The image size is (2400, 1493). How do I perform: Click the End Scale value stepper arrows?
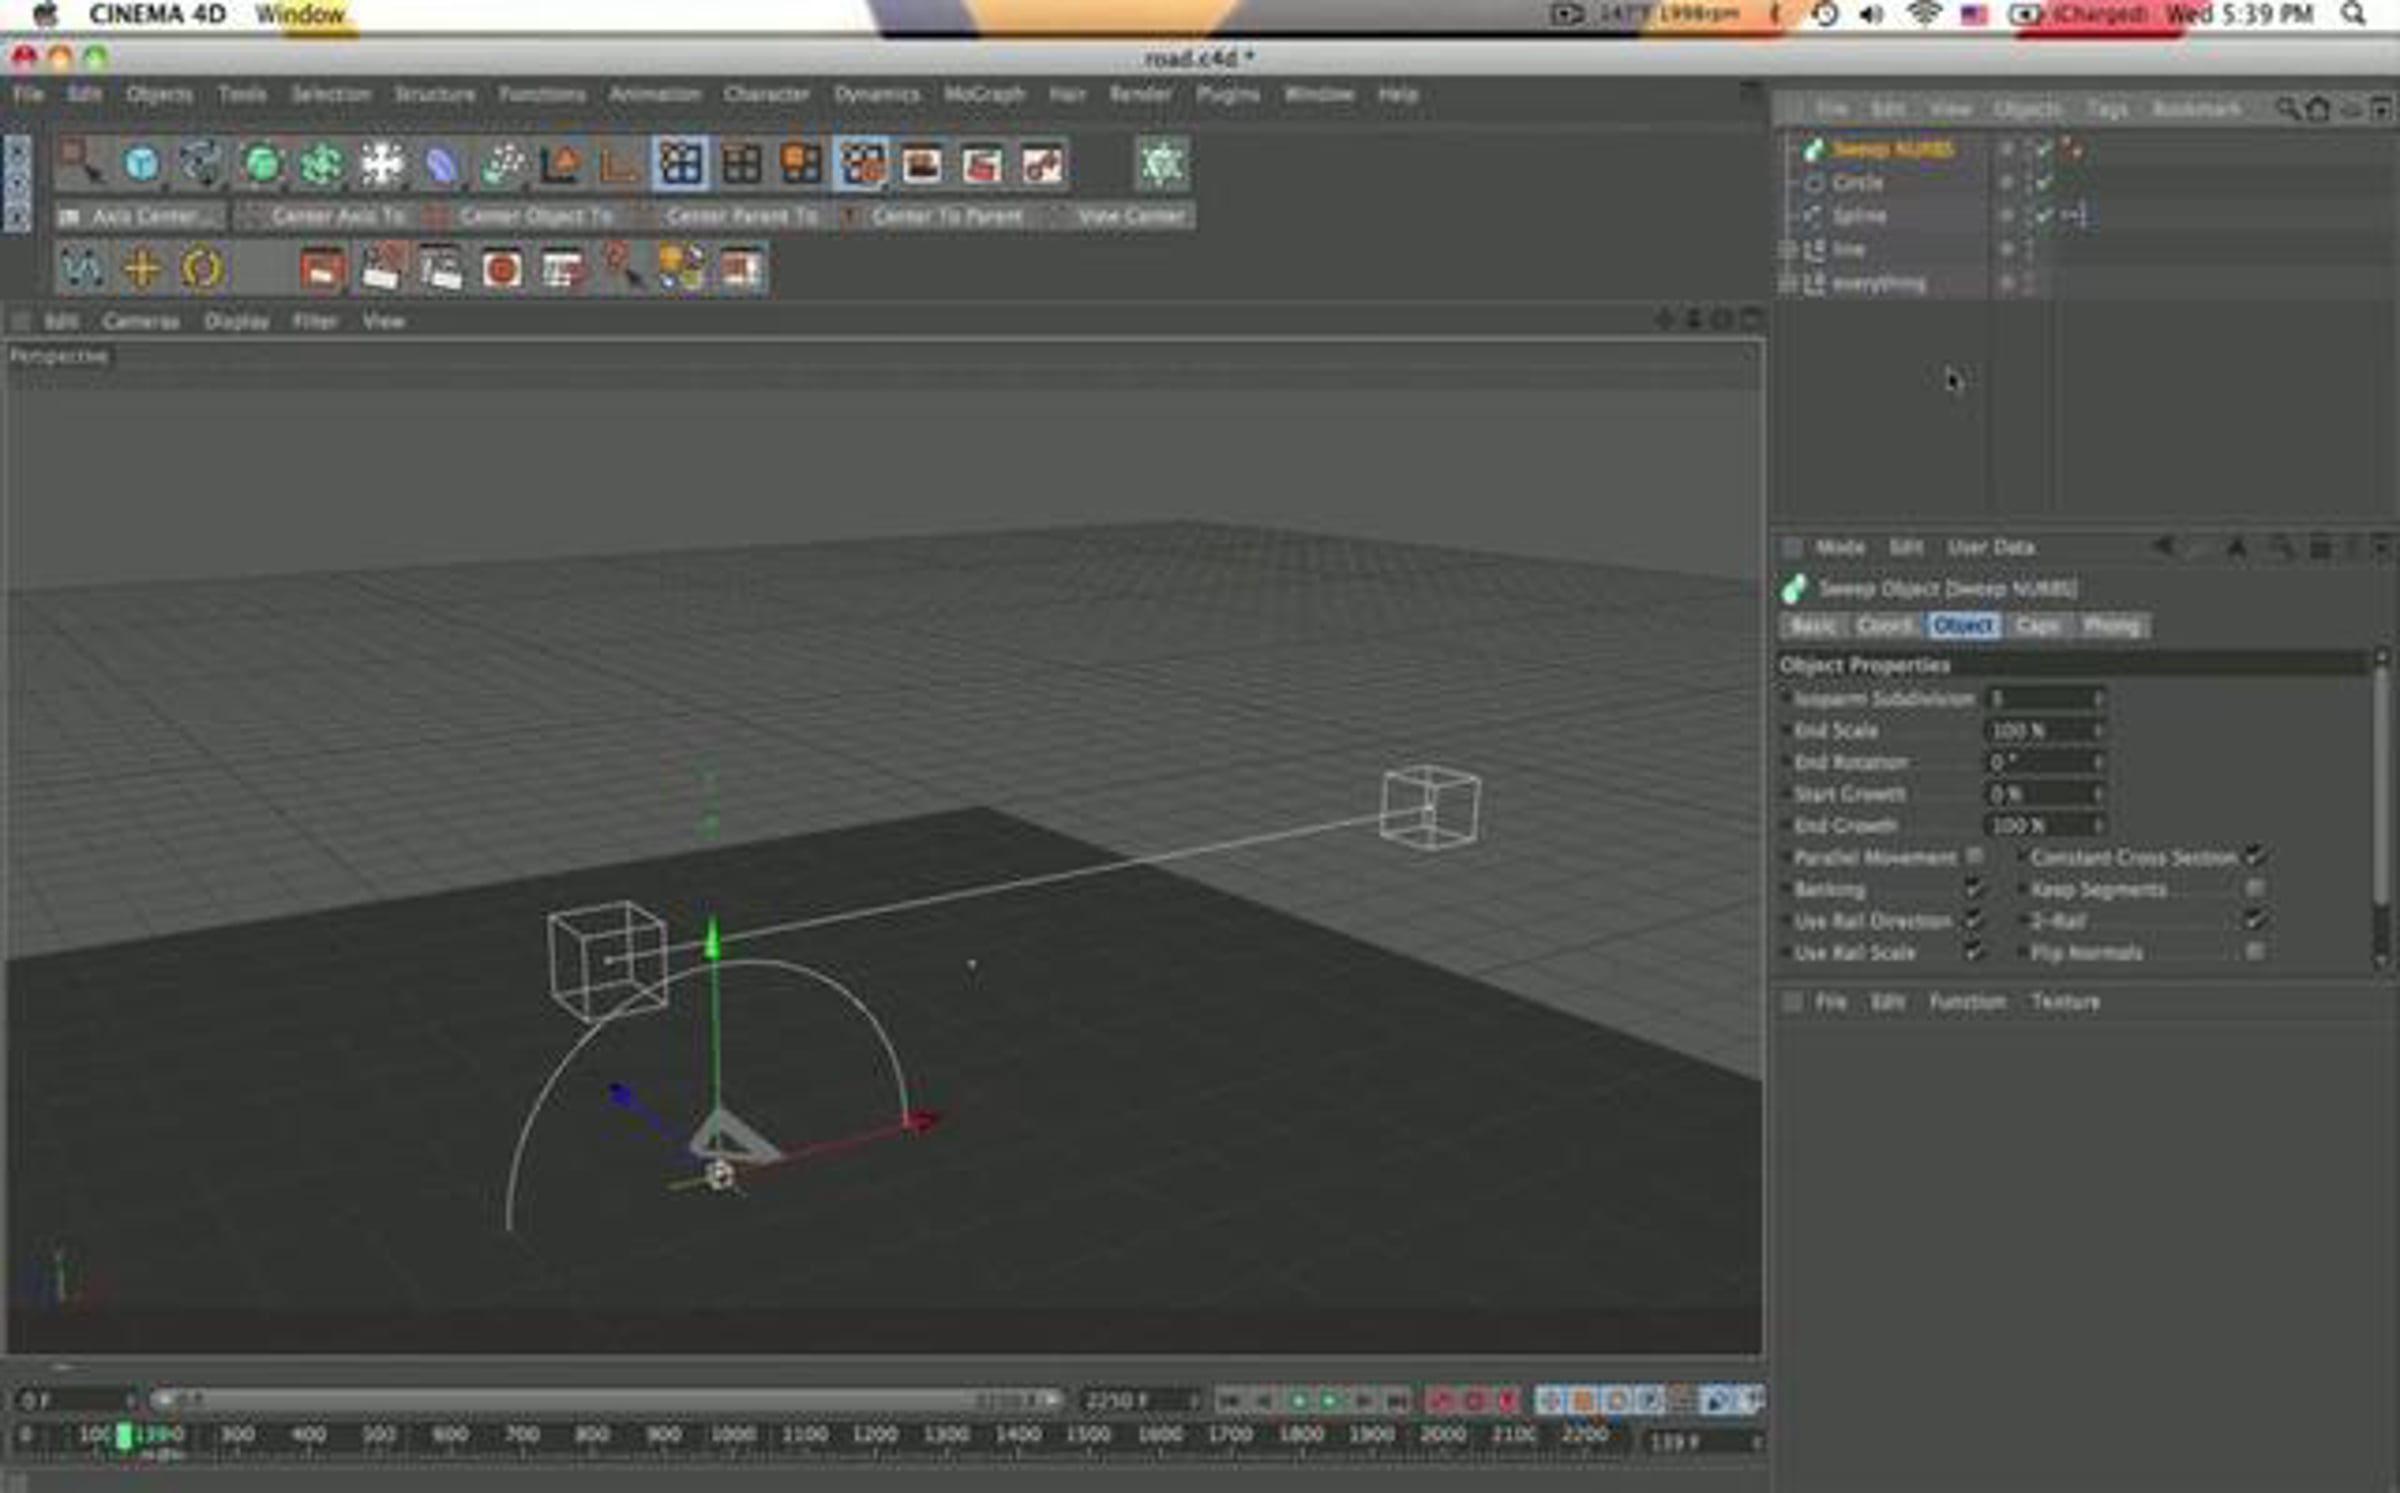(x=2098, y=731)
